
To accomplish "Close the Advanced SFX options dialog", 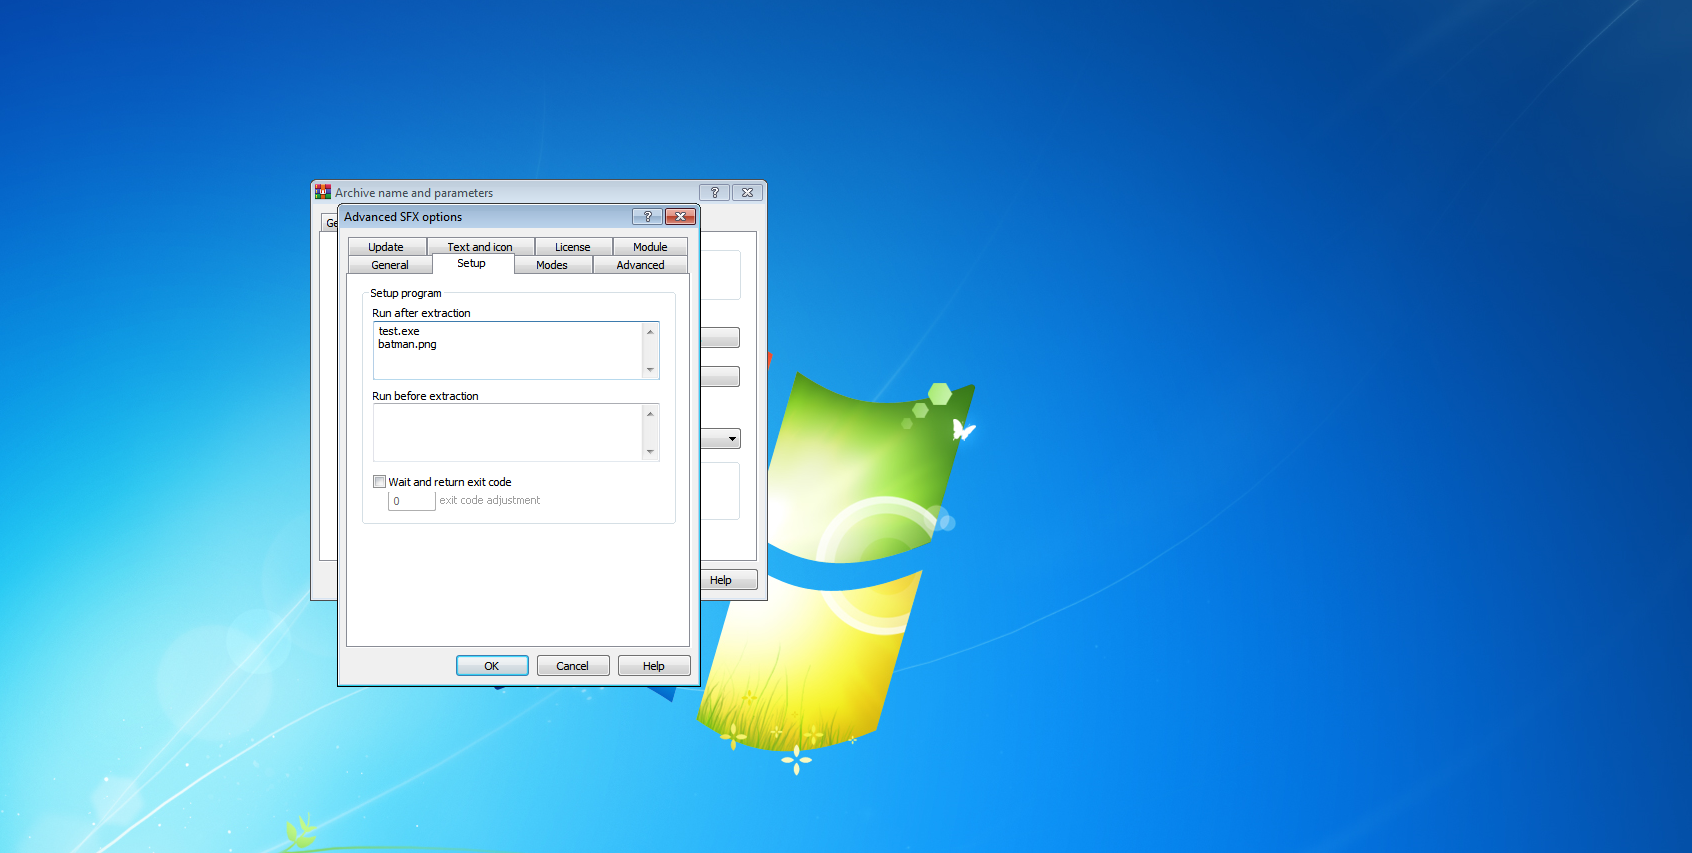I will 680,217.
